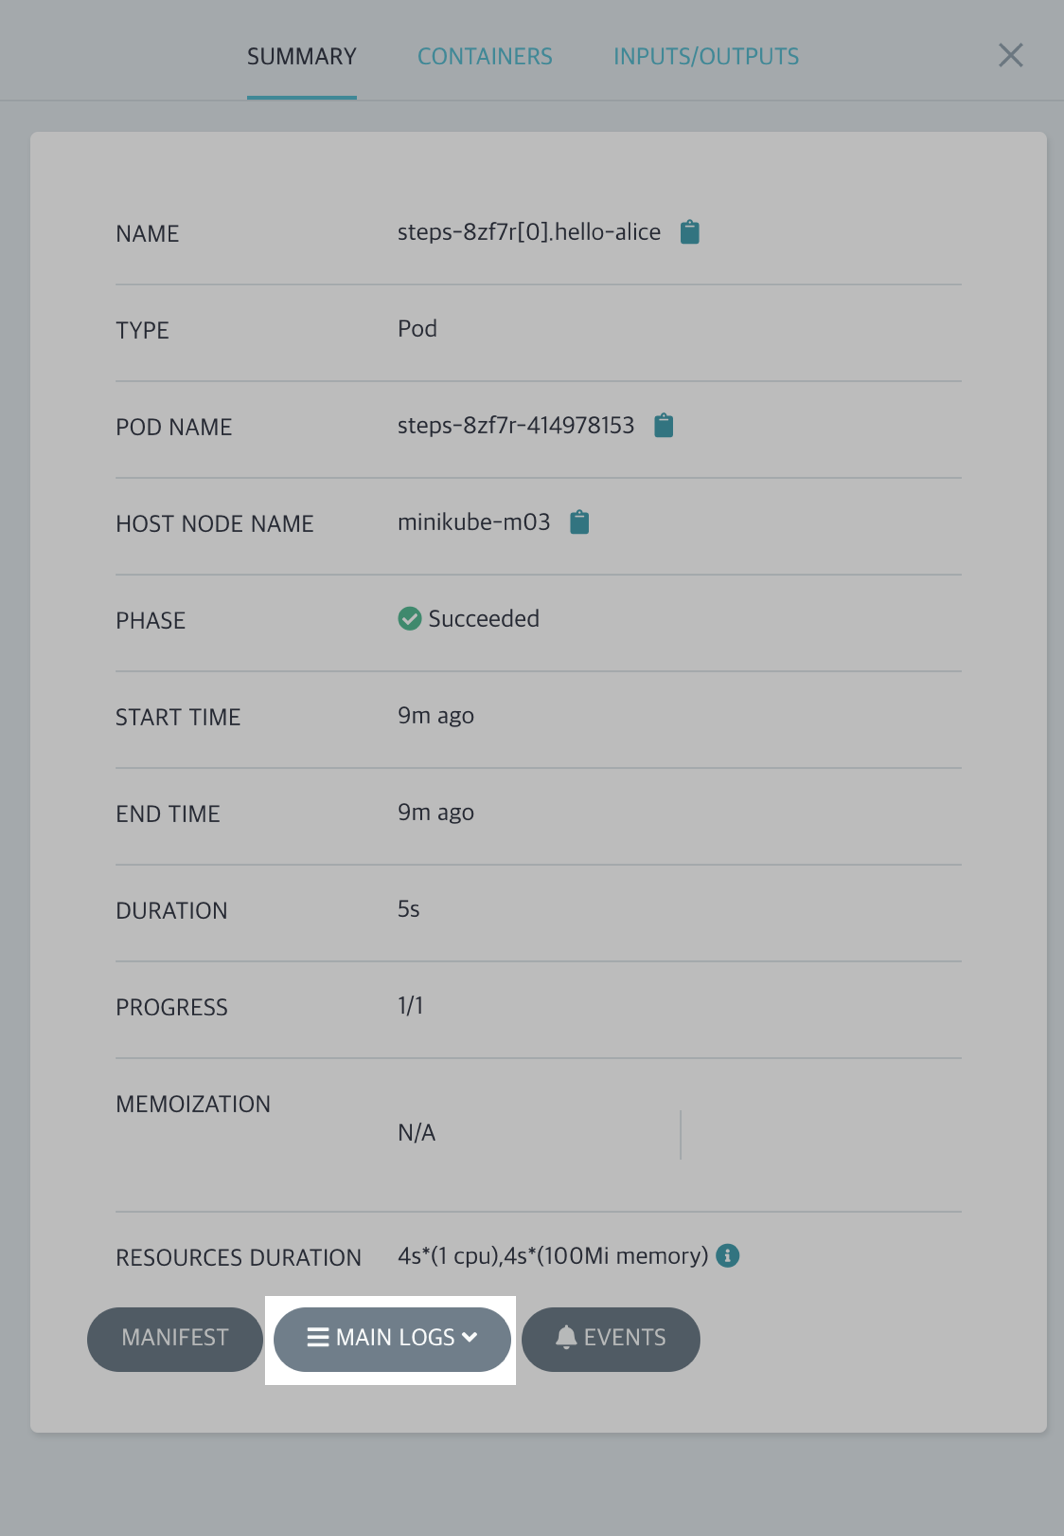1064x1536 pixels.
Task: Click the resources duration value text
Action: (x=552, y=1256)
